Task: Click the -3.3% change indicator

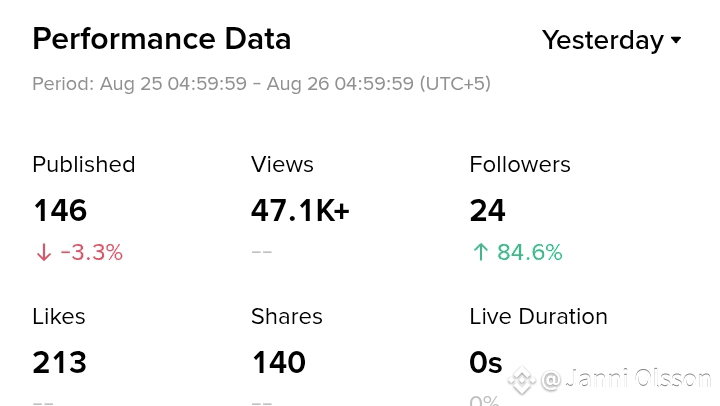Action: pos(92,253)
